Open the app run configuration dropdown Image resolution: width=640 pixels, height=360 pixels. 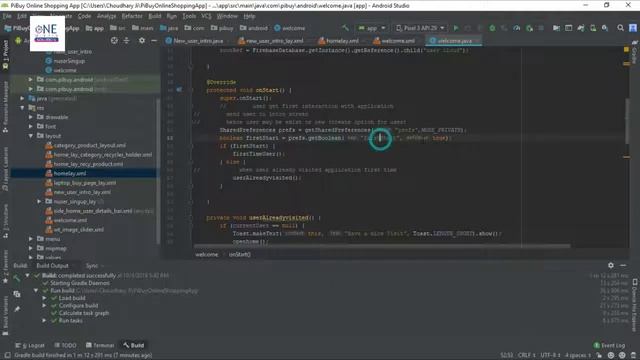372,28
